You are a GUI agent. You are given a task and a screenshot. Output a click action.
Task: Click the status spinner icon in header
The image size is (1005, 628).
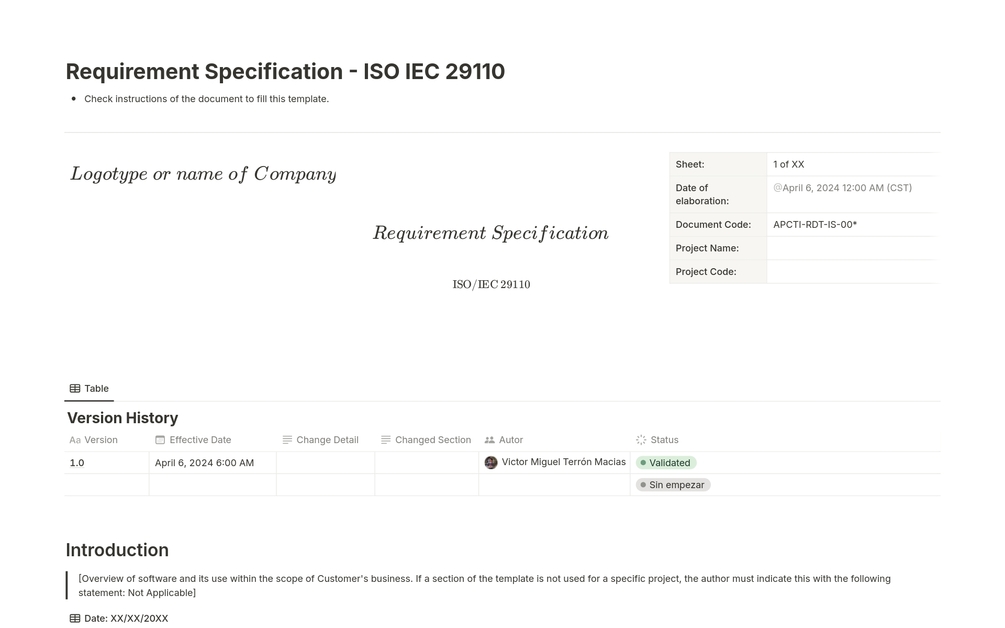tap(641, 440)
